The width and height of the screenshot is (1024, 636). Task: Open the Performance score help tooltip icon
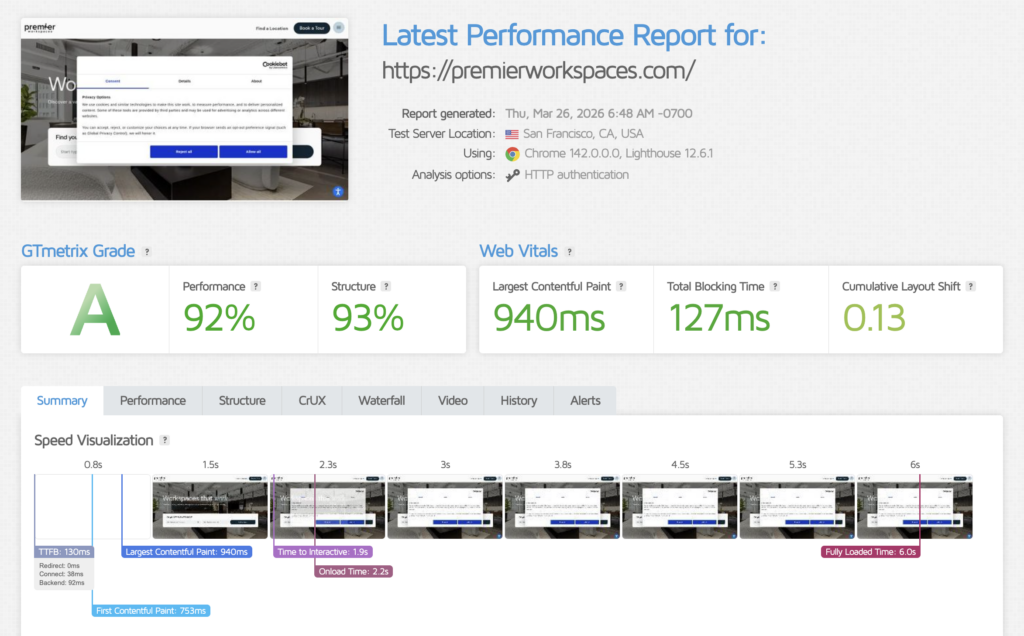point(256,287)
